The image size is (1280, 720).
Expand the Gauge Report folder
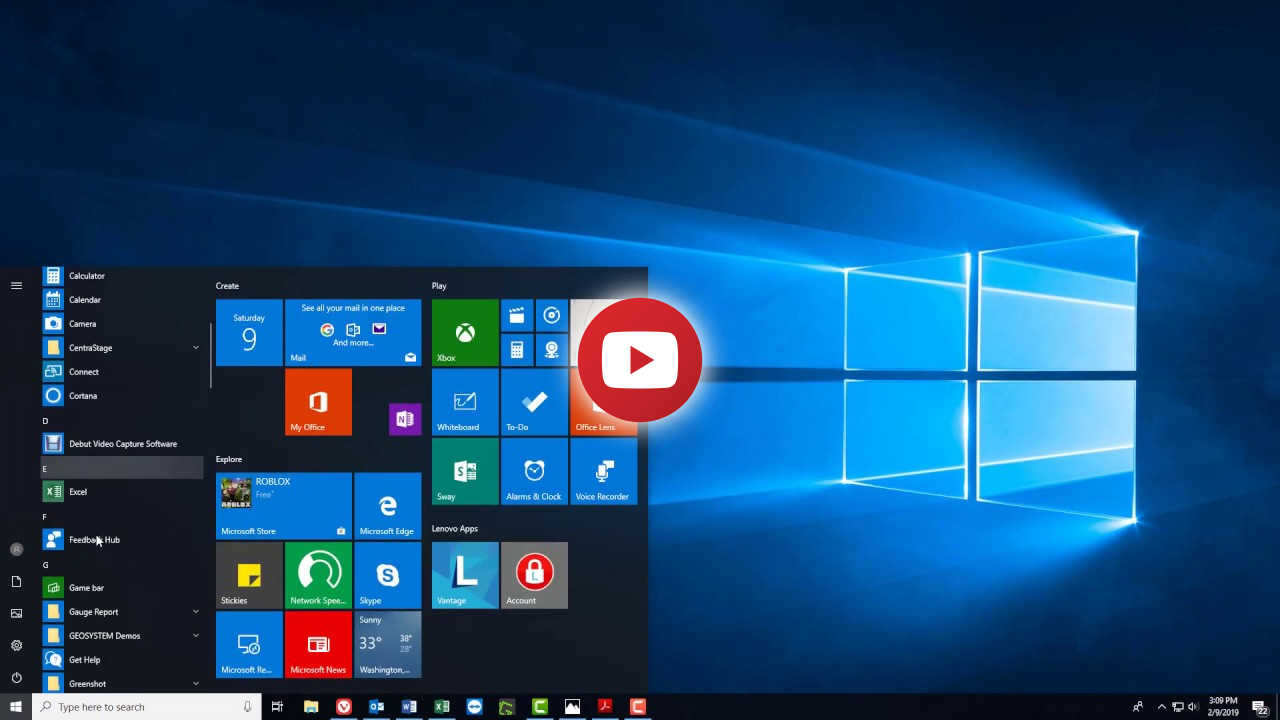click(x=196, y=612)
